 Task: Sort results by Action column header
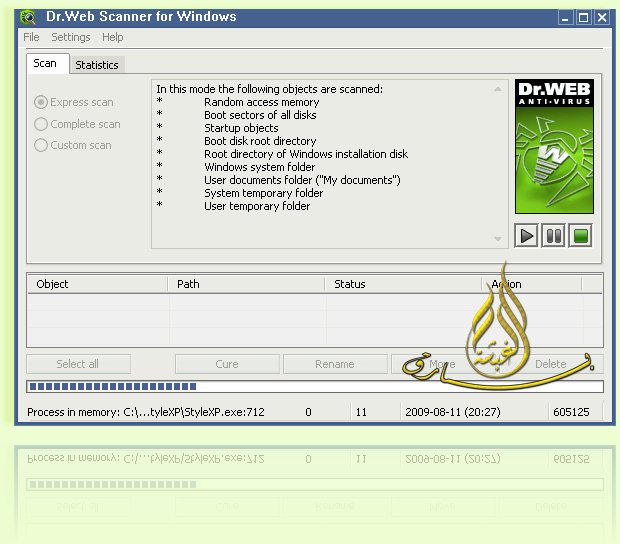pyautogui.click(x=532, y=284)
